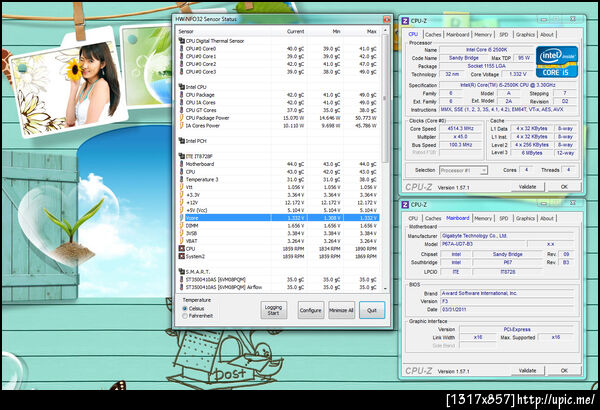Click the Minimize All button
The image size is (600, 410).
coord(341,310)
